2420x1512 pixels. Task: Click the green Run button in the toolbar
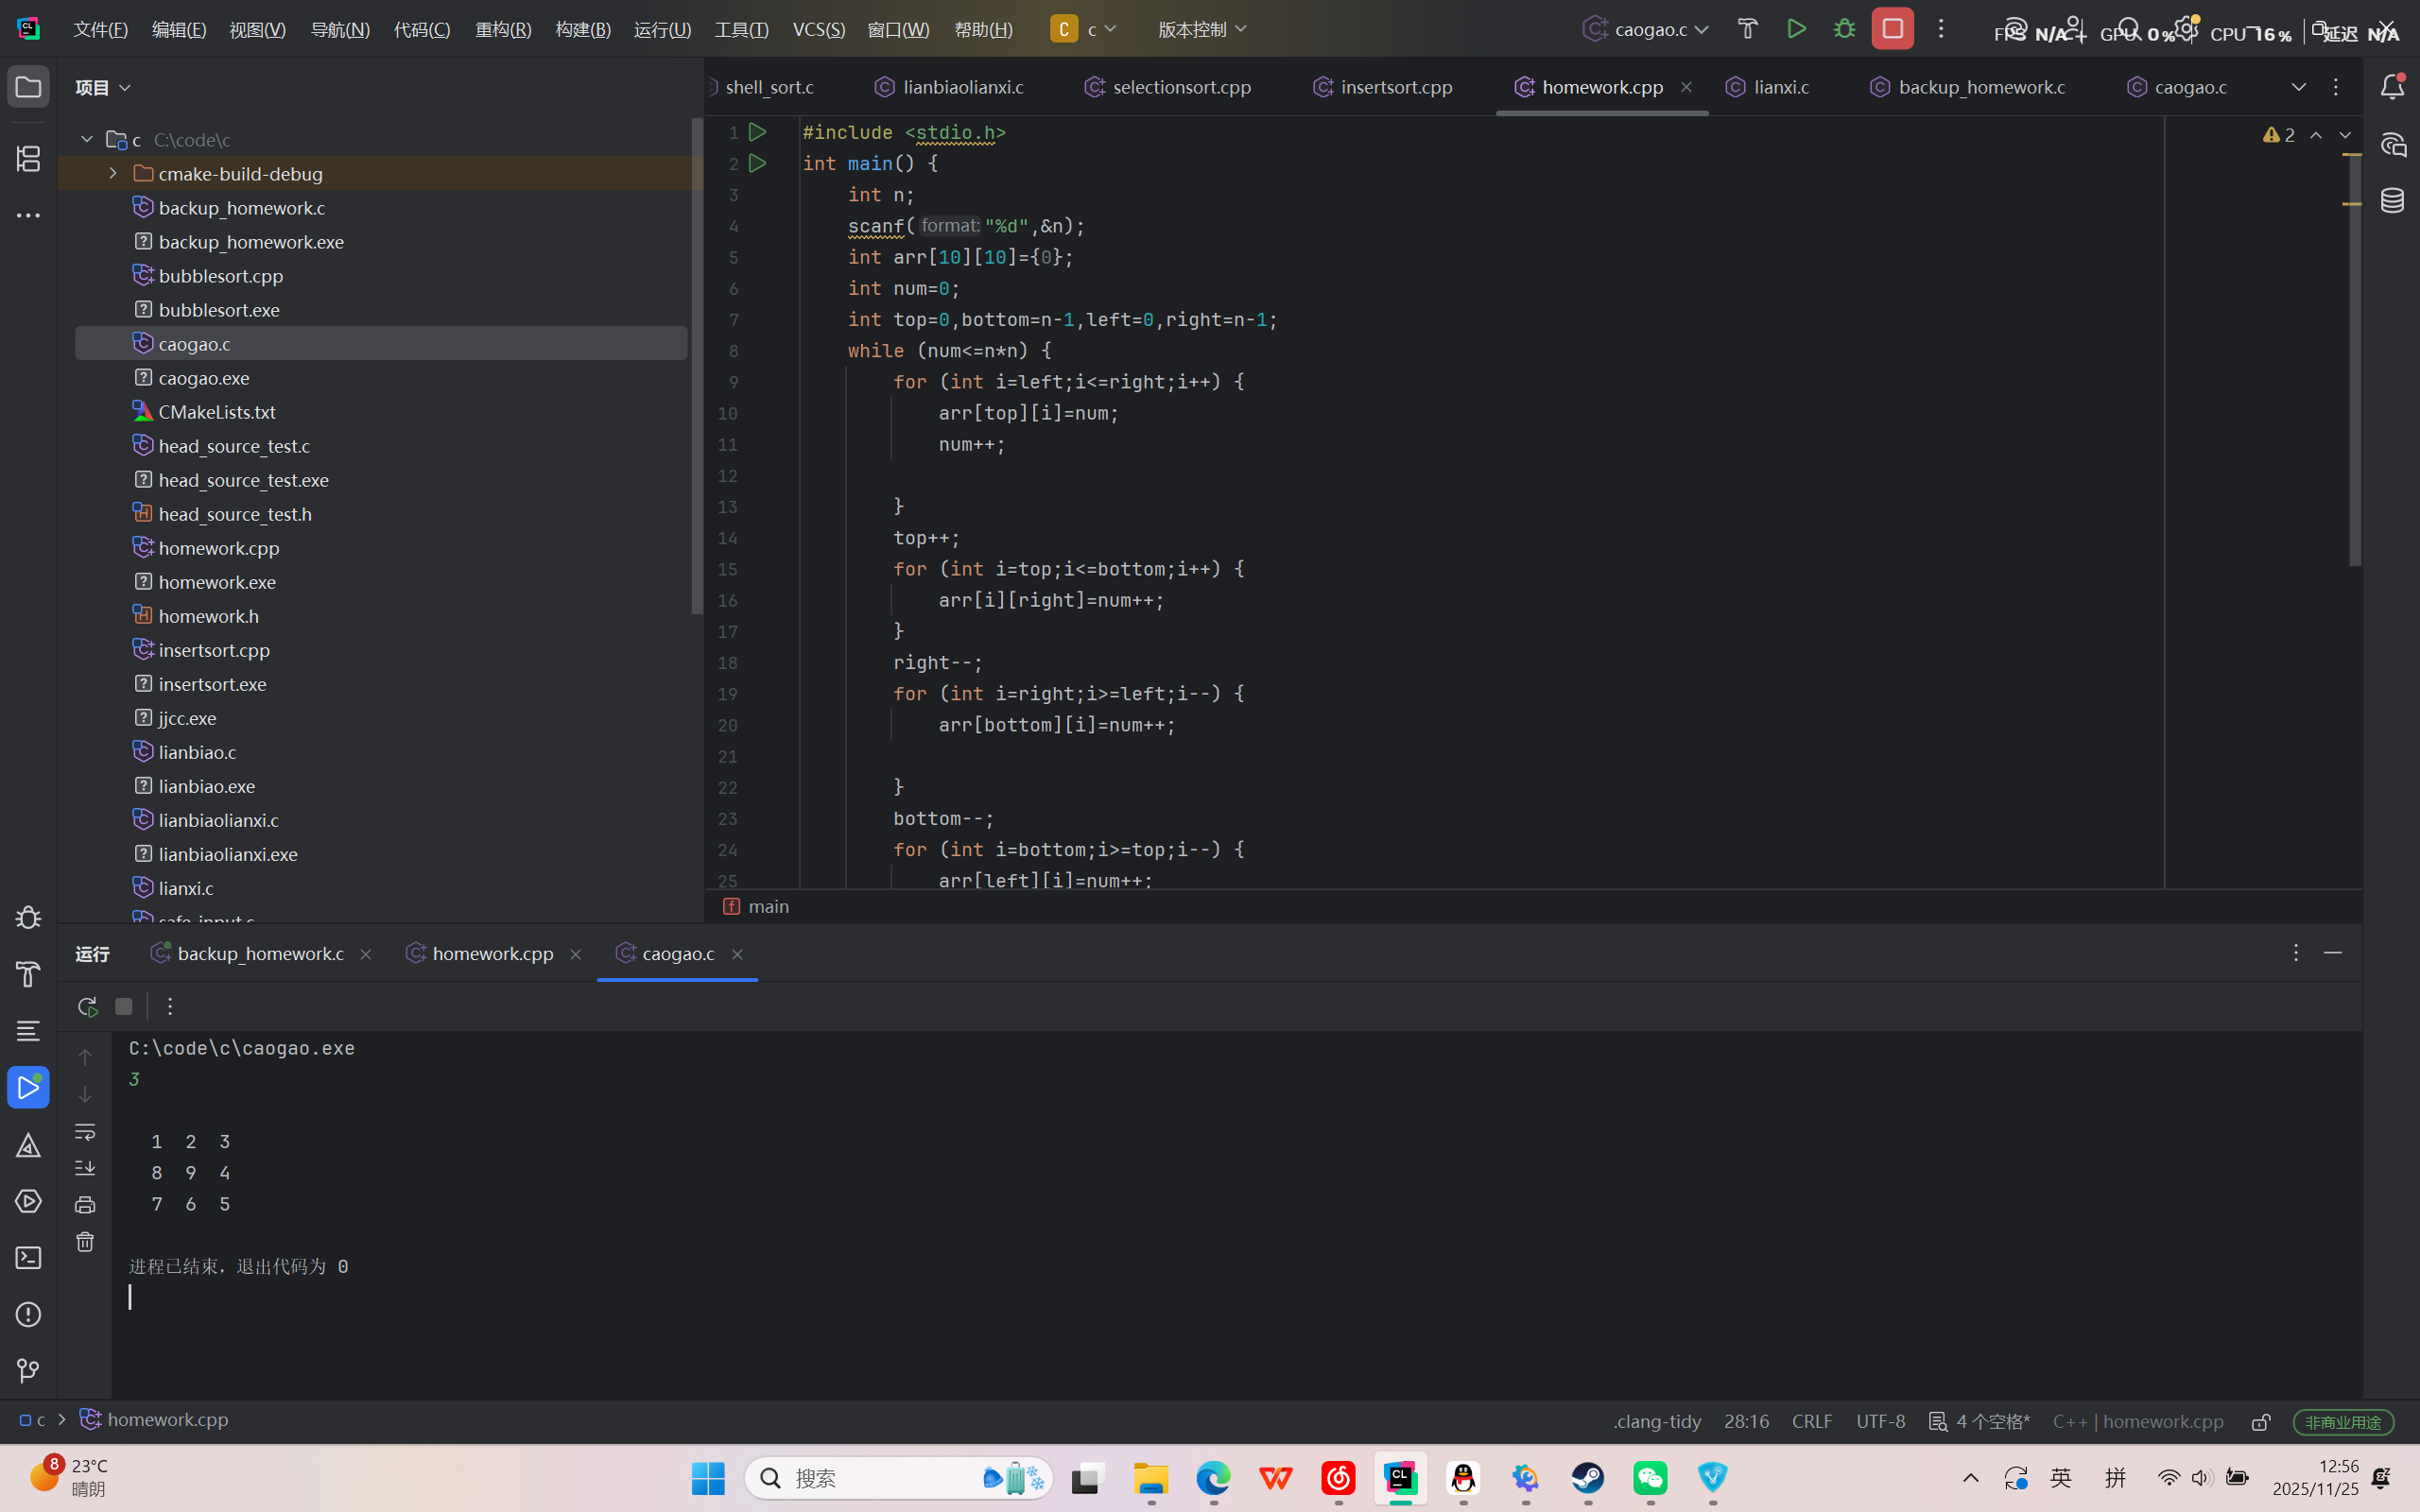pyautogui.click(x=1796, y=29)
